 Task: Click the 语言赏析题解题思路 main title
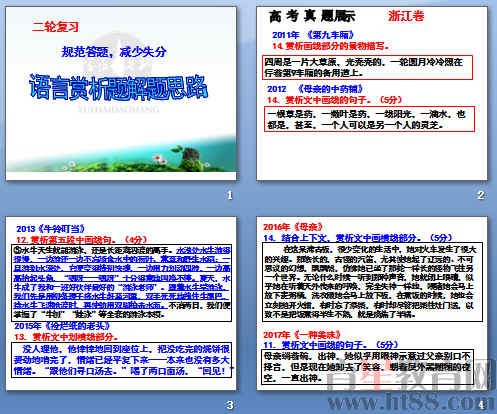pos(119,87)
